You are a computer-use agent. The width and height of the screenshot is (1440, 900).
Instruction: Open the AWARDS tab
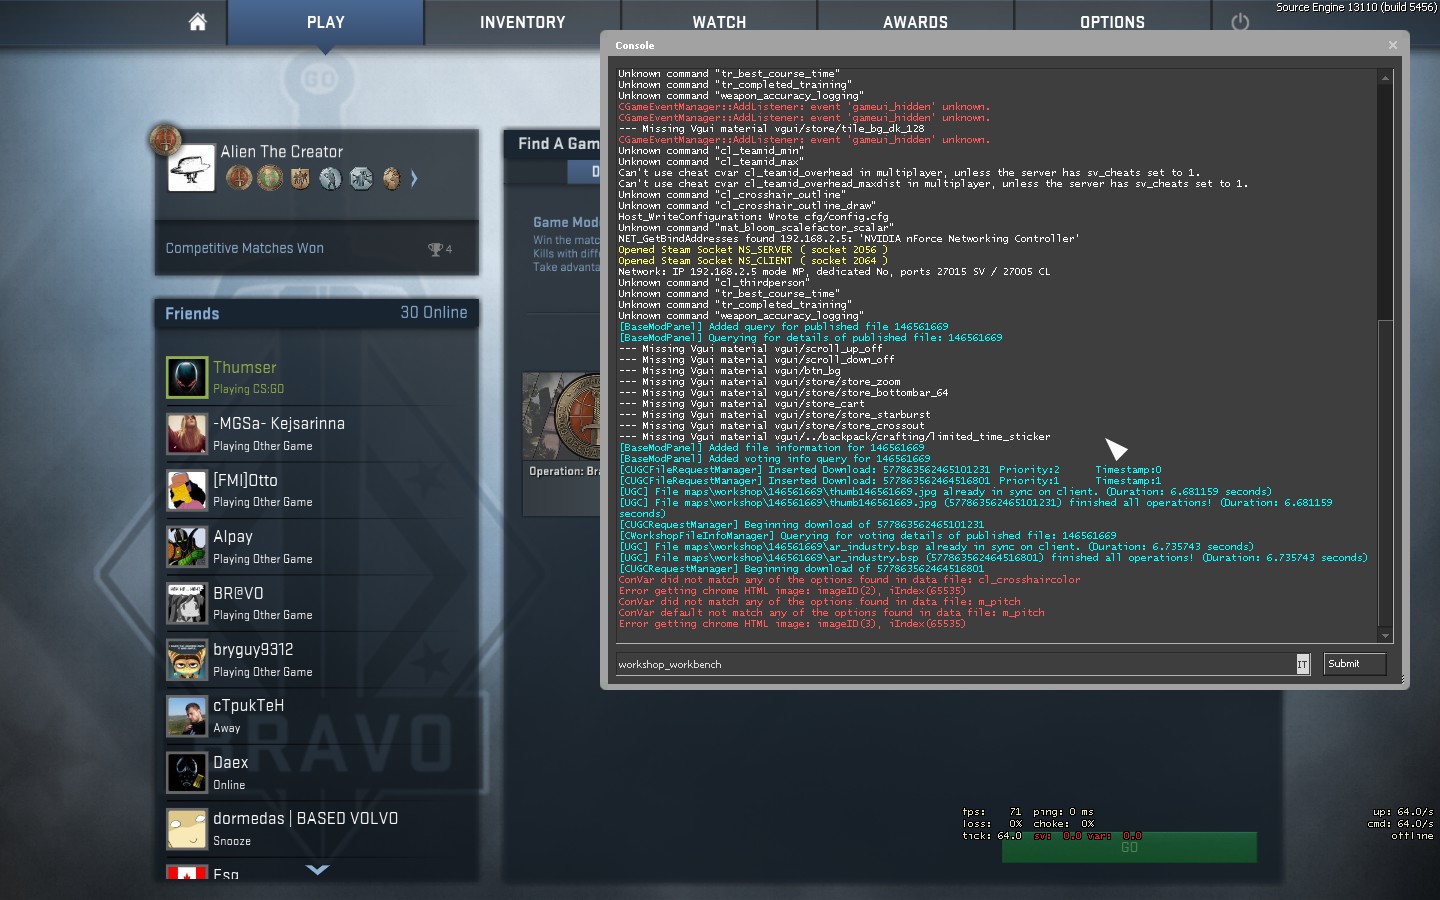click(915, 22)
